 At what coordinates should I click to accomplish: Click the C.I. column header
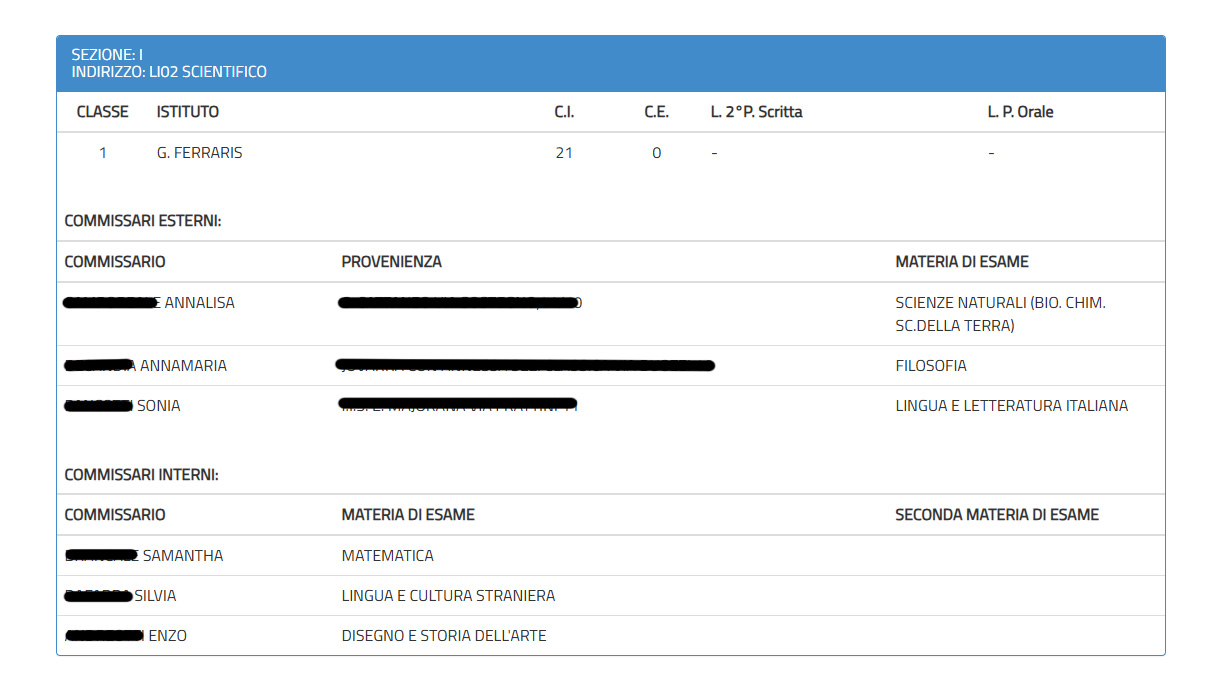click(x=564, y=112)
